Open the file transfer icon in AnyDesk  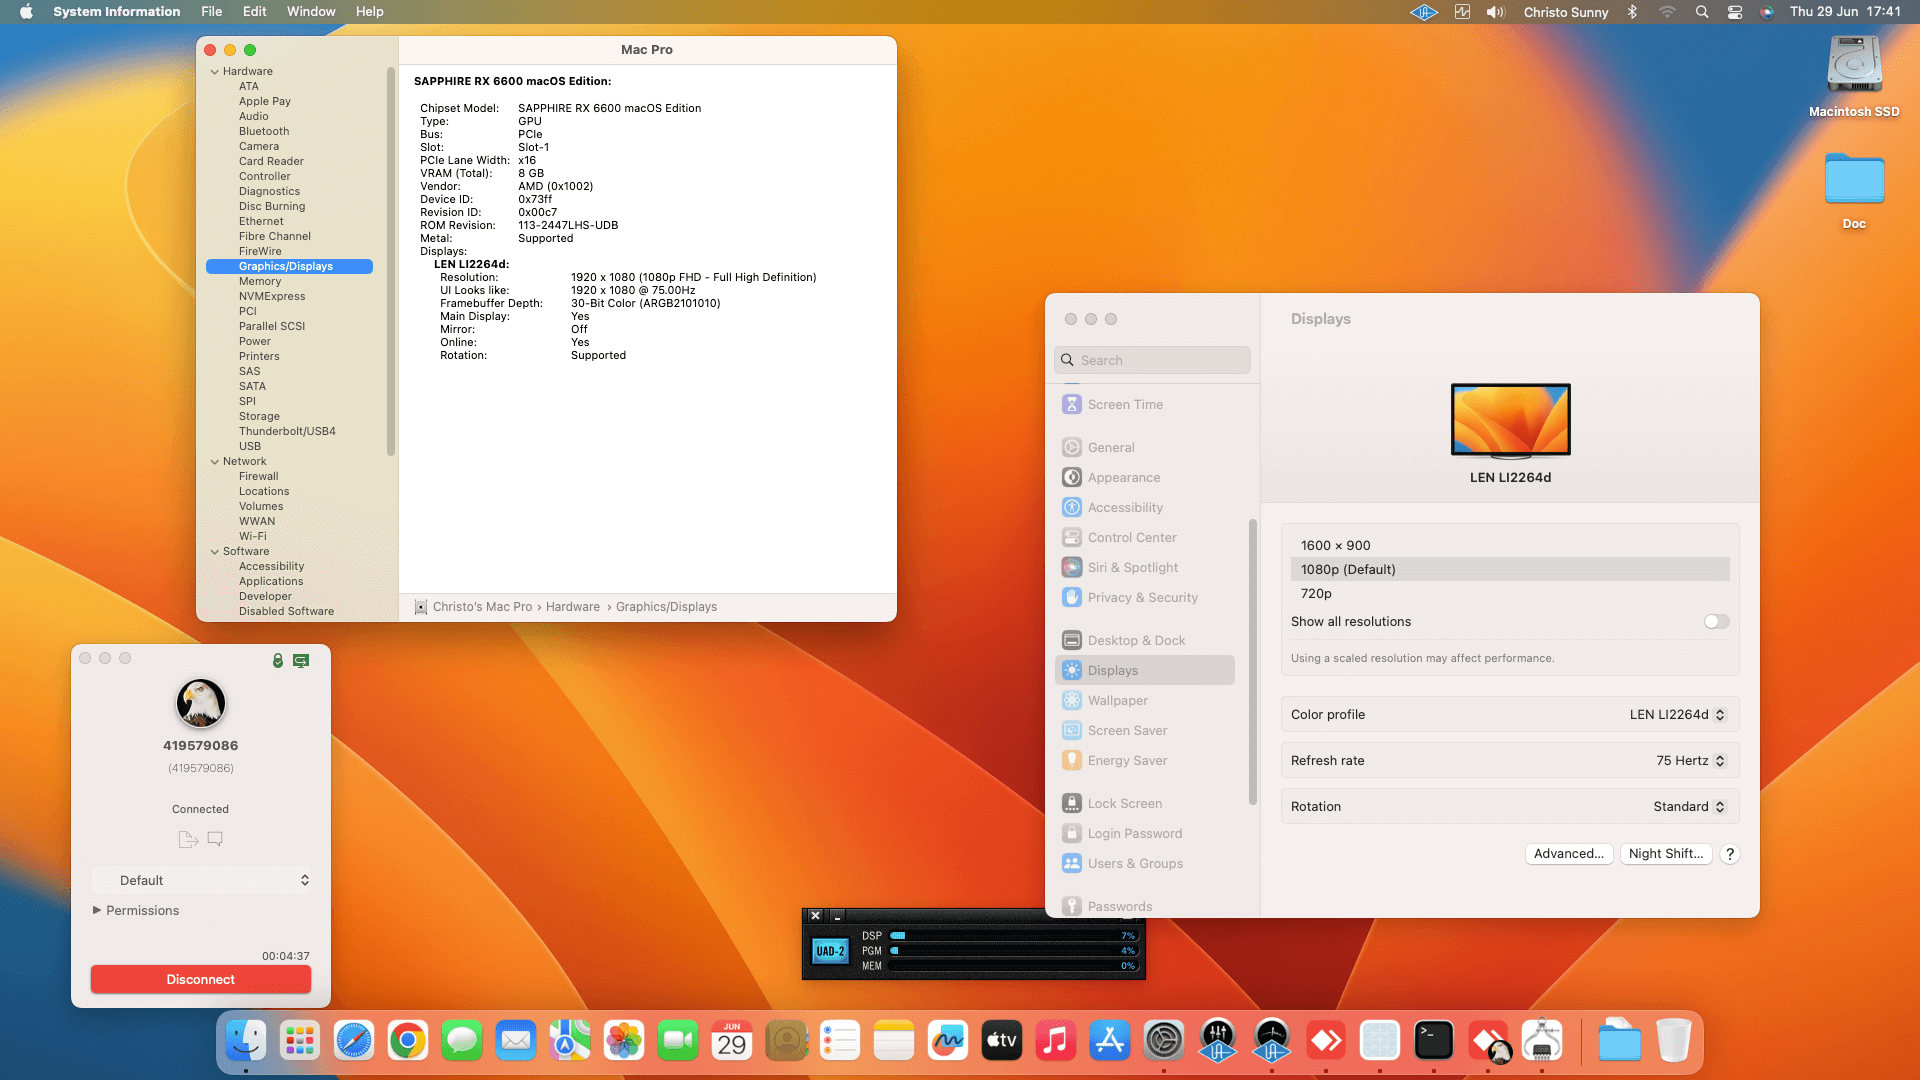188,839
